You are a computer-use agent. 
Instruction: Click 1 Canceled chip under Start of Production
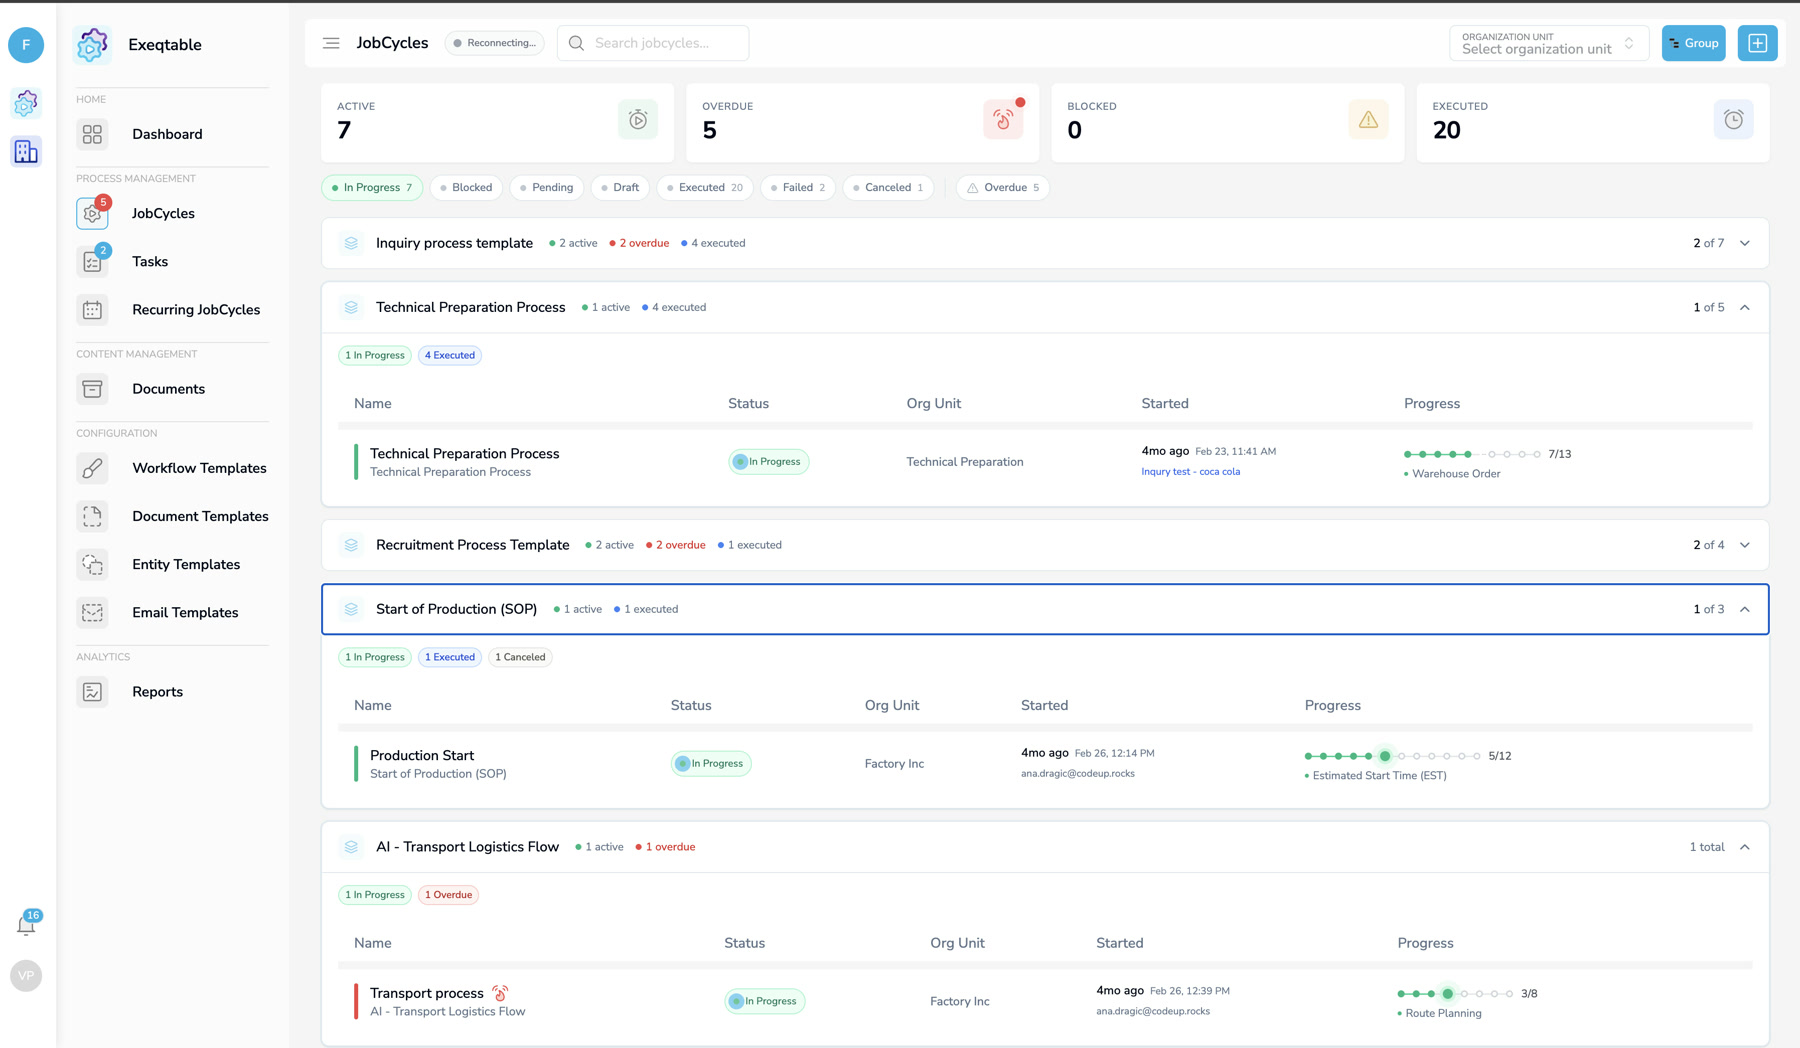pyautogui.click(x=520, y=657)
